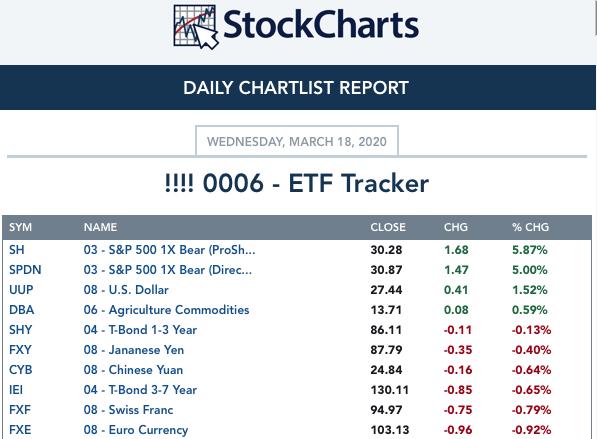597x439 pixels.
Task: Open S&P 500 1X Bear ProShares name link
Action: 169,250
